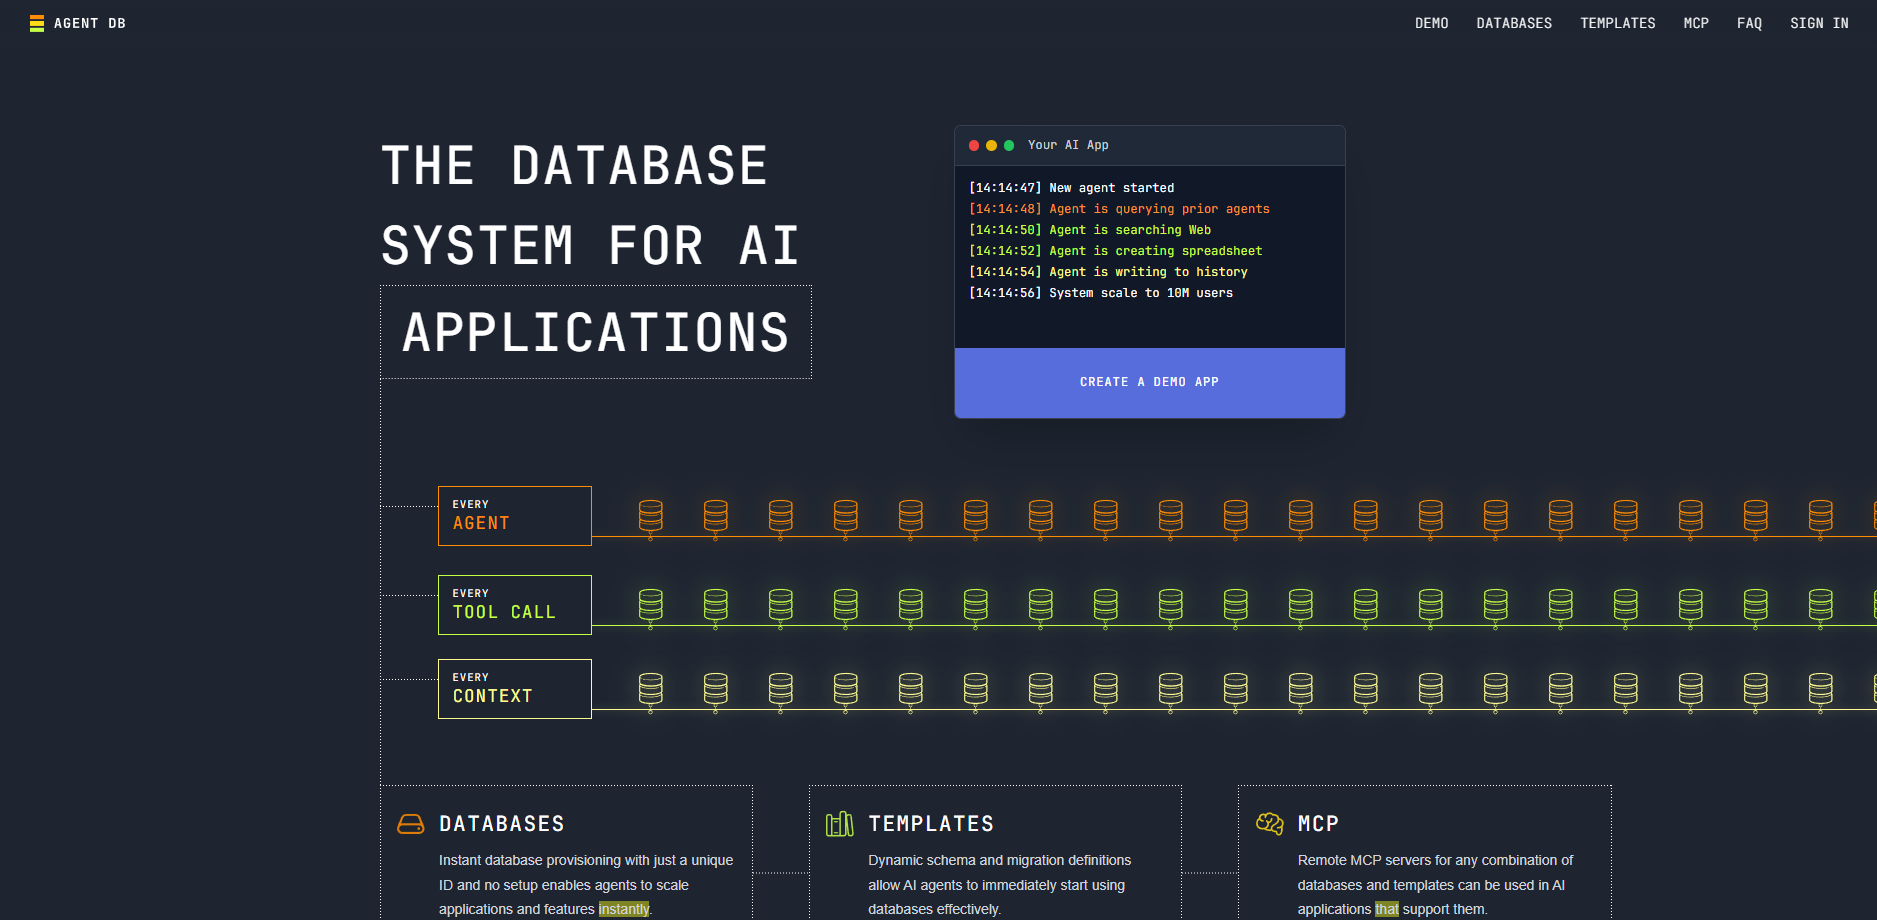Open the FAQ page link
This screenshot has width=1877, height=920.
point(1749,23)
